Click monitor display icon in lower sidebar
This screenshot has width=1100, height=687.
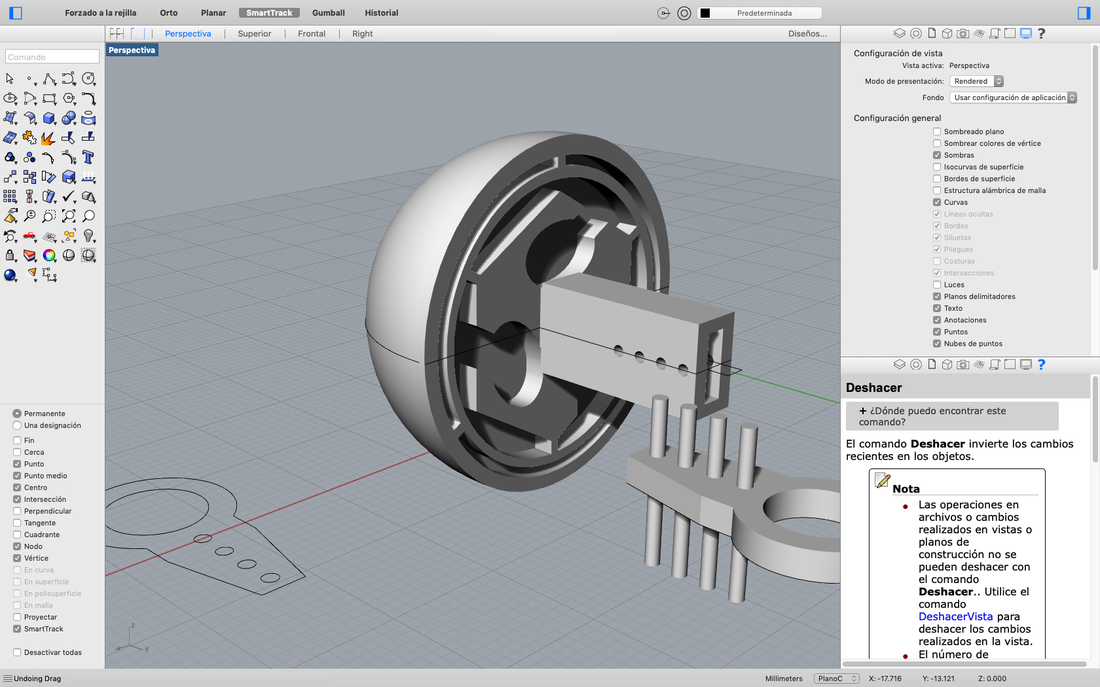[1026, 364]
